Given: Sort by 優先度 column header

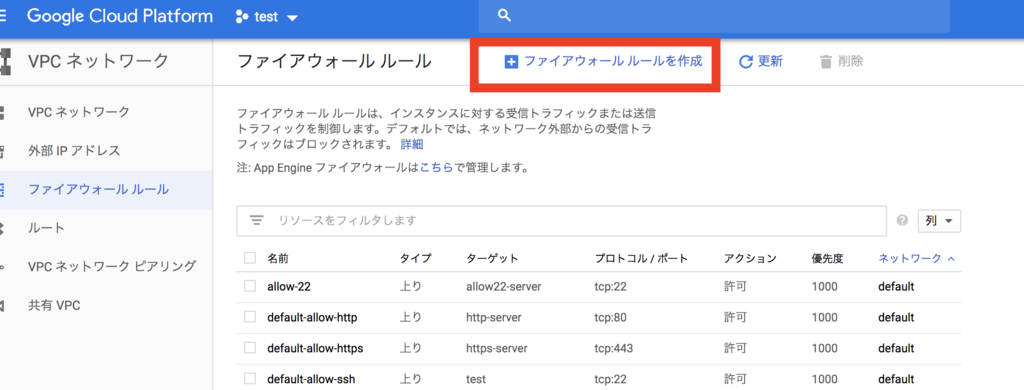Looking at the screenshot, I should (x=827, y=259).
